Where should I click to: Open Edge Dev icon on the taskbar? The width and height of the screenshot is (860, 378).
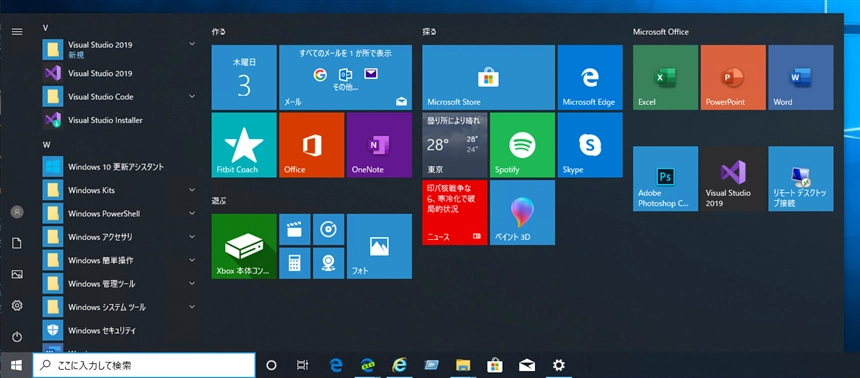(367, 365)
